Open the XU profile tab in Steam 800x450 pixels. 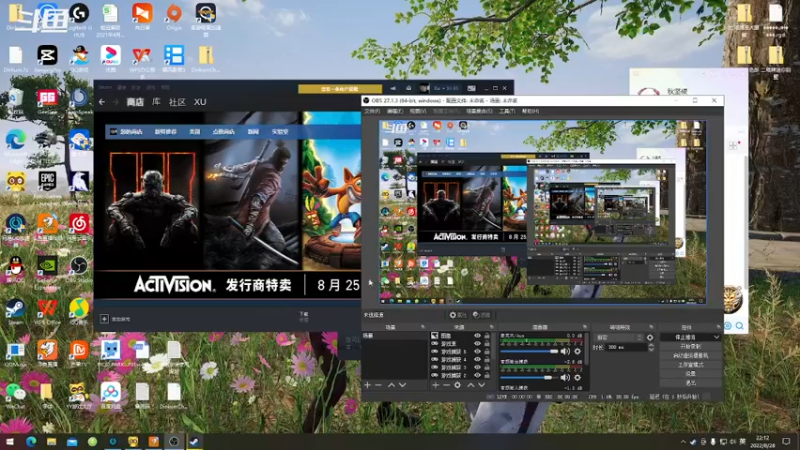click(200, 102)
